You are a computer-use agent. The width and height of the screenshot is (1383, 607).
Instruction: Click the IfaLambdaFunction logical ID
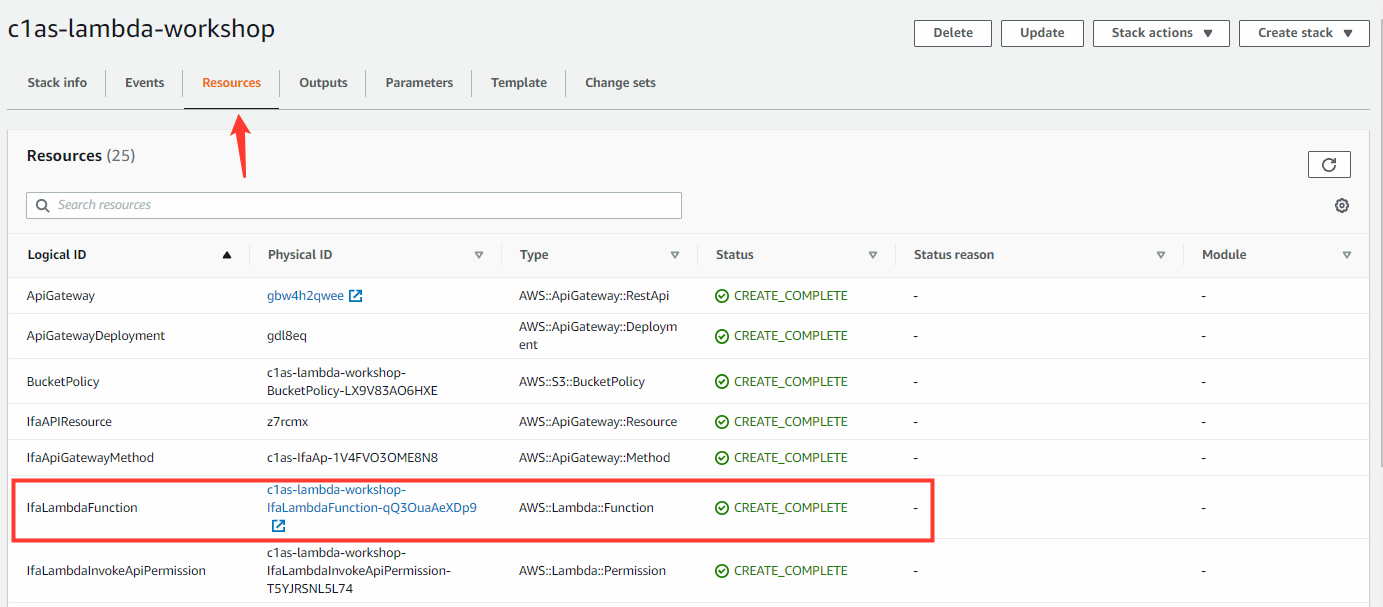point(82,508)
